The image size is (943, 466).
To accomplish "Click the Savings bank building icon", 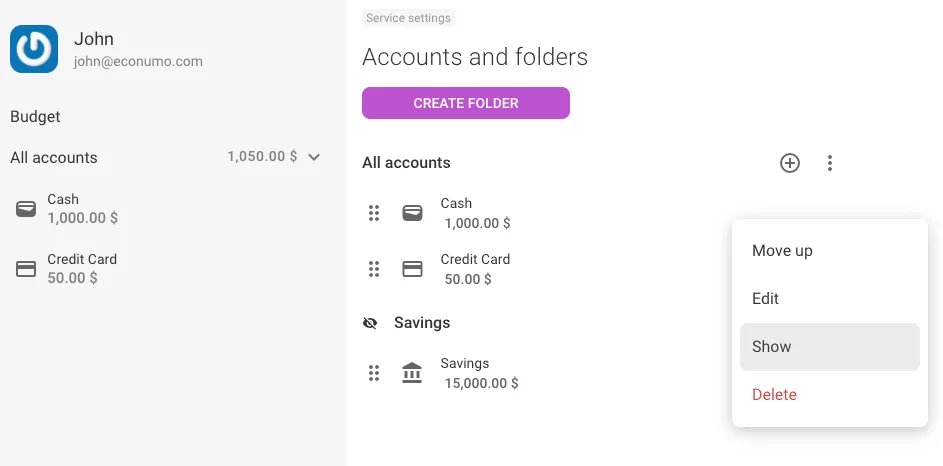I will click(x=412, y=373).
